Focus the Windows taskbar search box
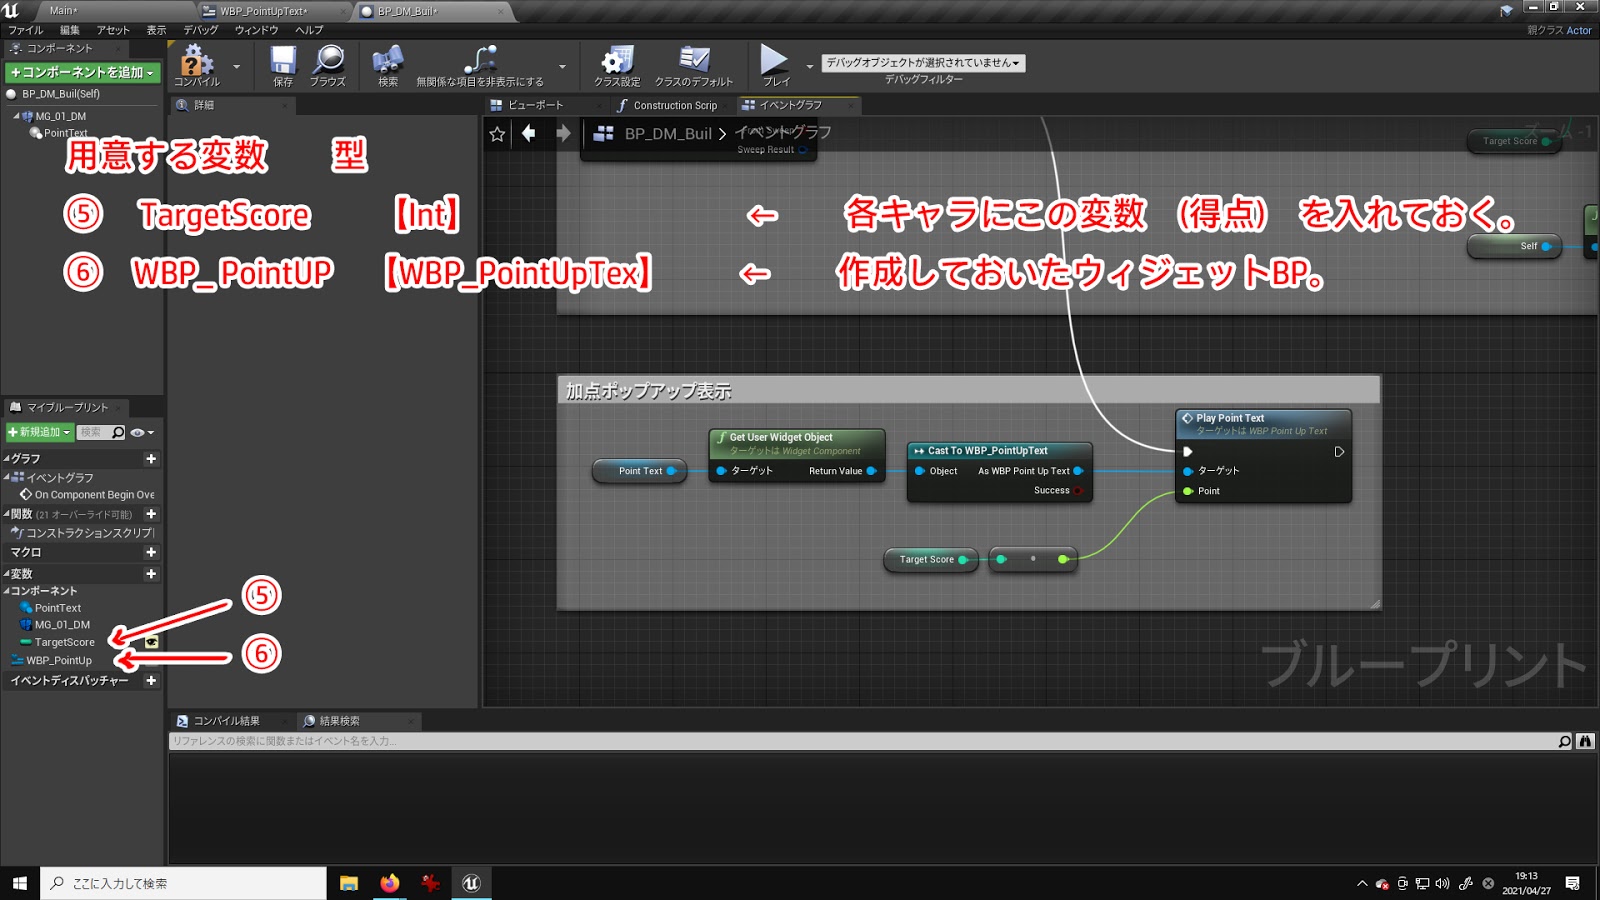 [x=184, y=883]
